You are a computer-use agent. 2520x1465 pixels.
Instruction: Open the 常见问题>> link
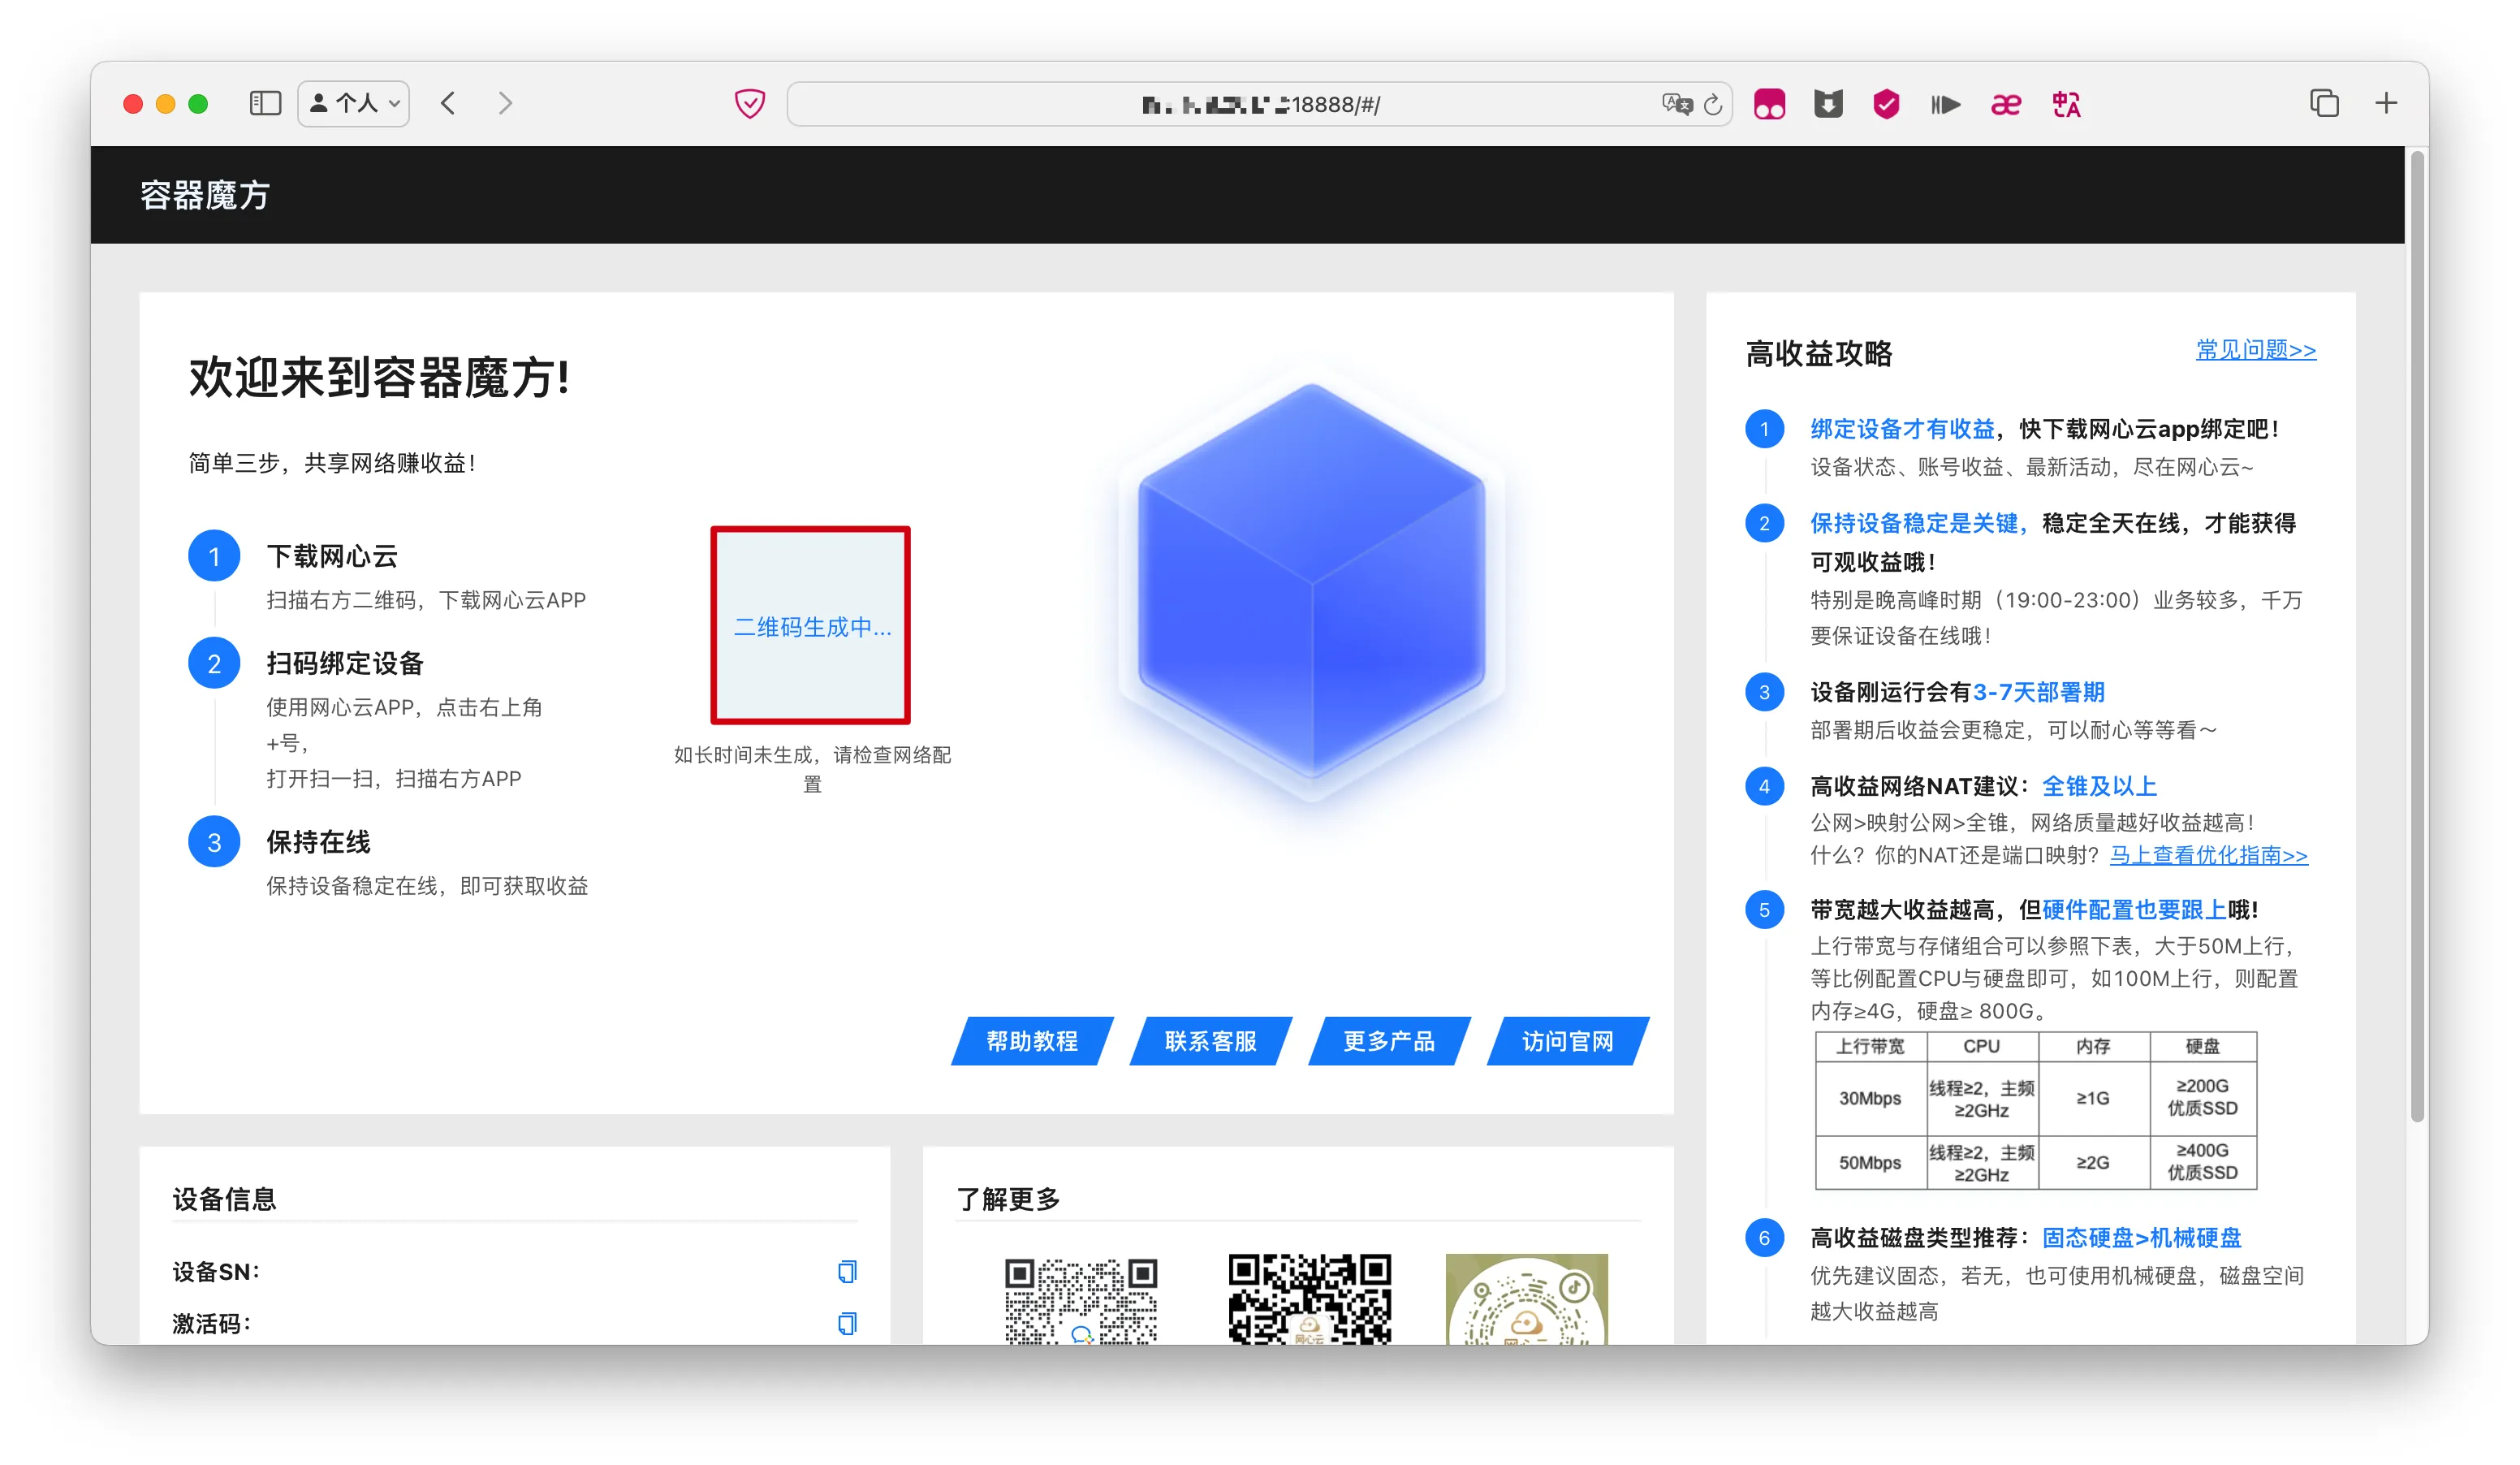pos(2256,350)
